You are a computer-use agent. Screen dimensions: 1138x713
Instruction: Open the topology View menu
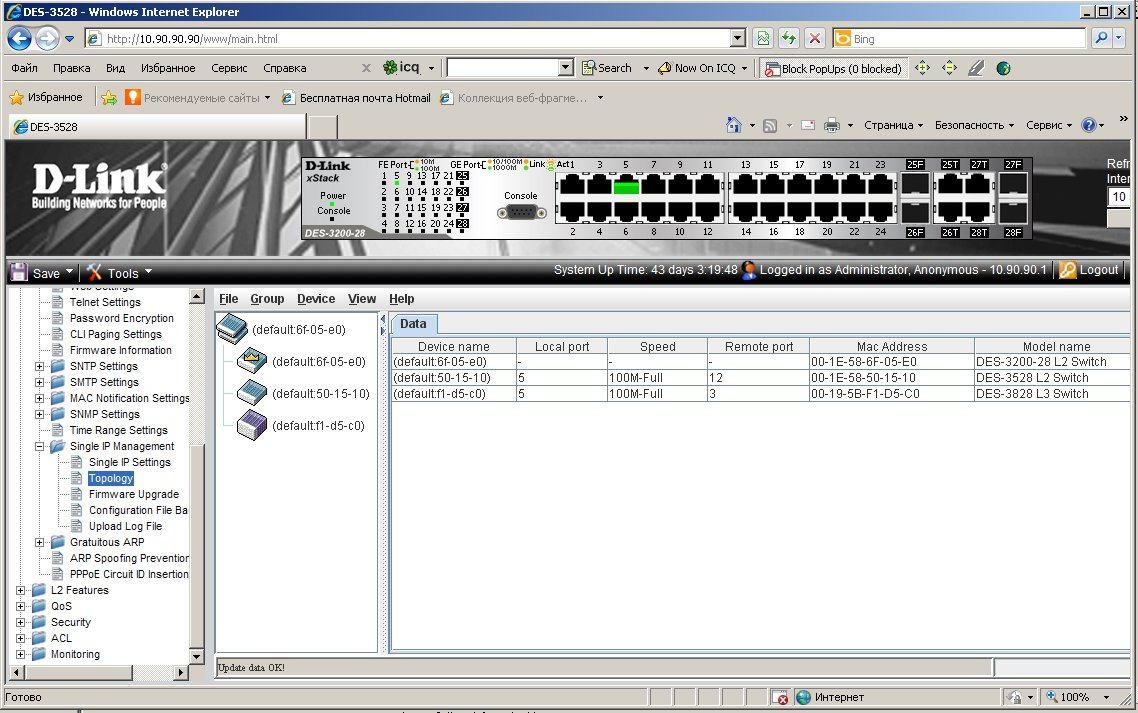361,298
